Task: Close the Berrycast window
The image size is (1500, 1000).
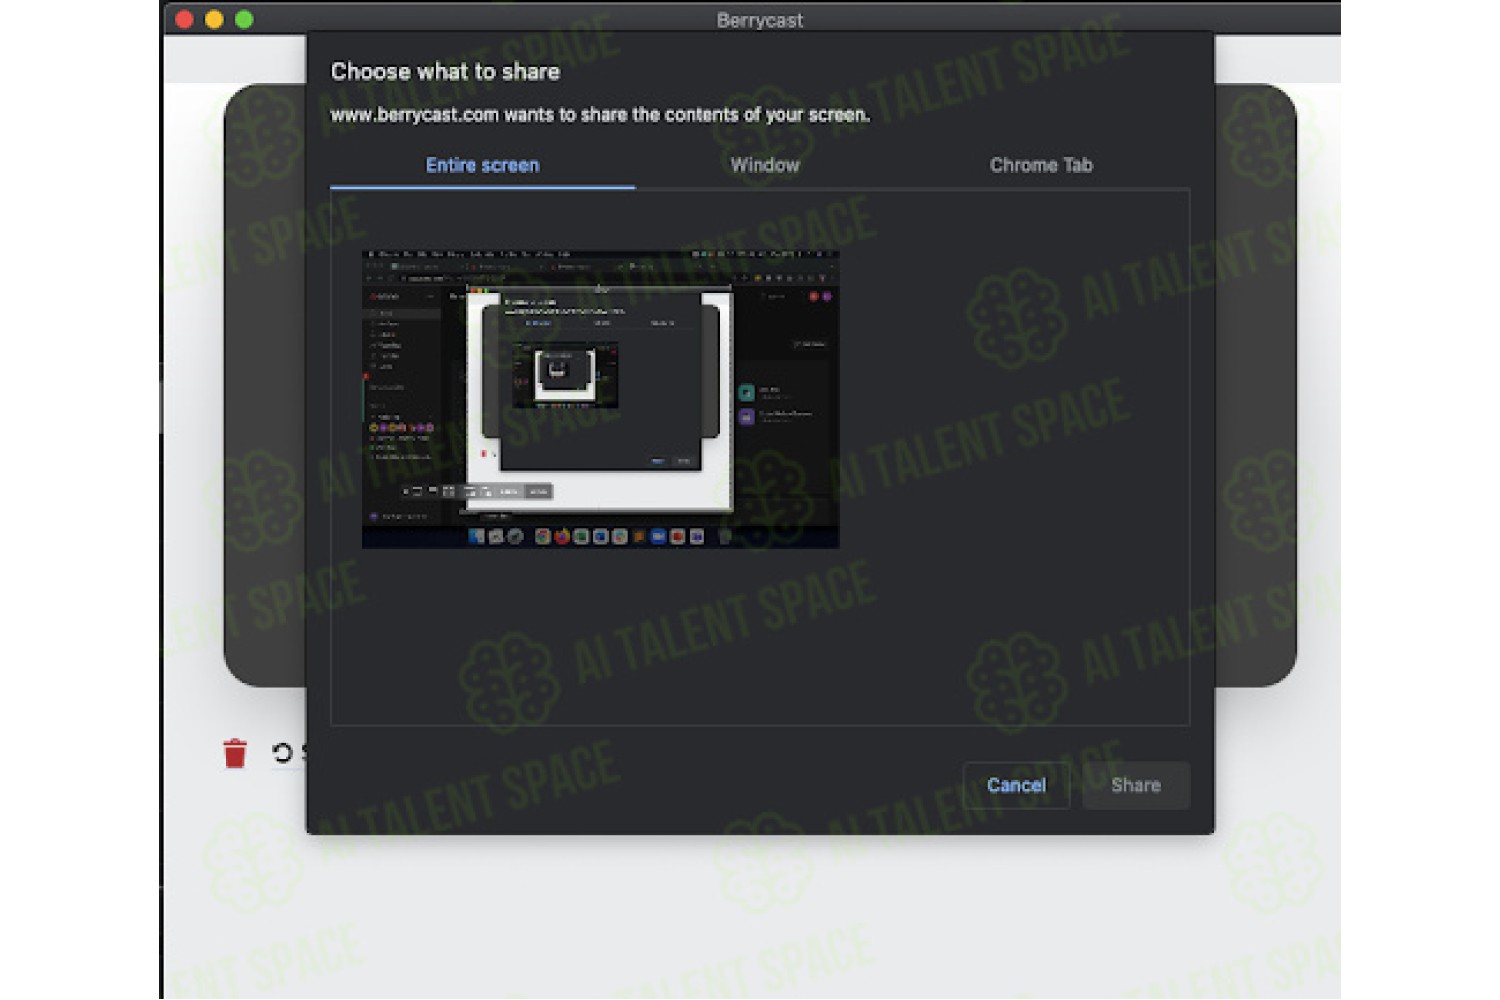Action: pos(184,19)
